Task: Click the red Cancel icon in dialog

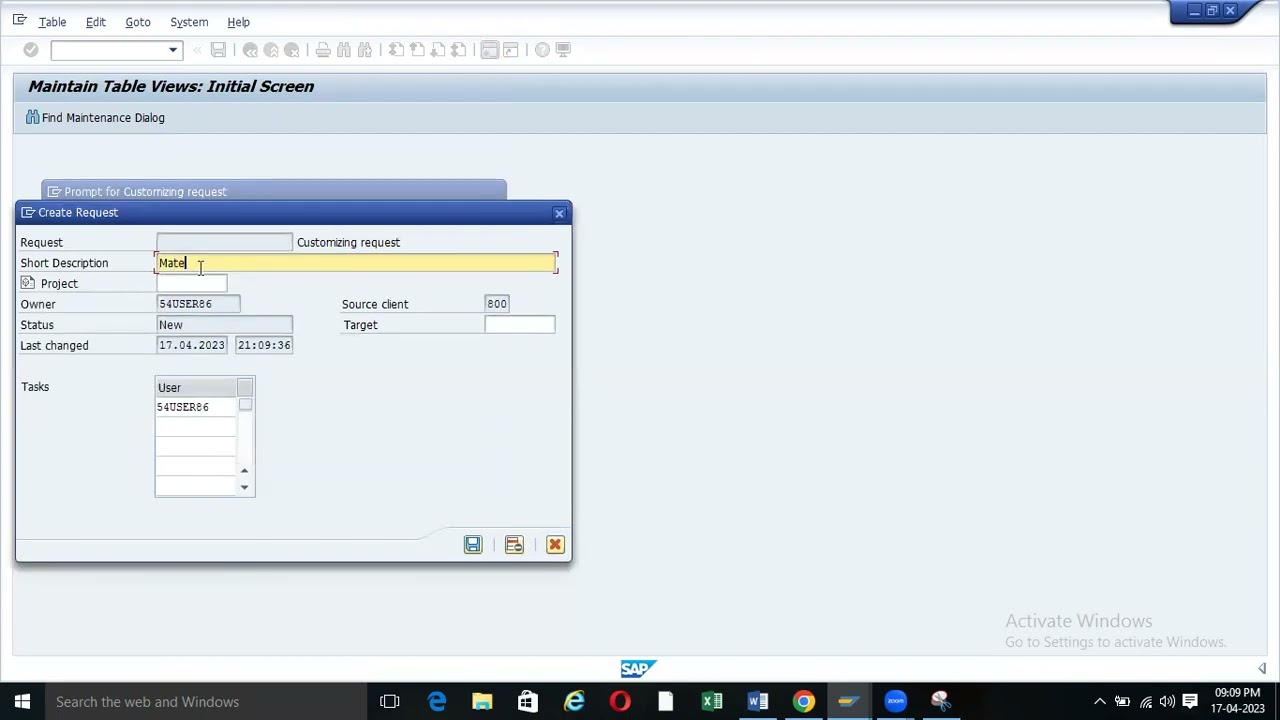Action: [555, 545]
